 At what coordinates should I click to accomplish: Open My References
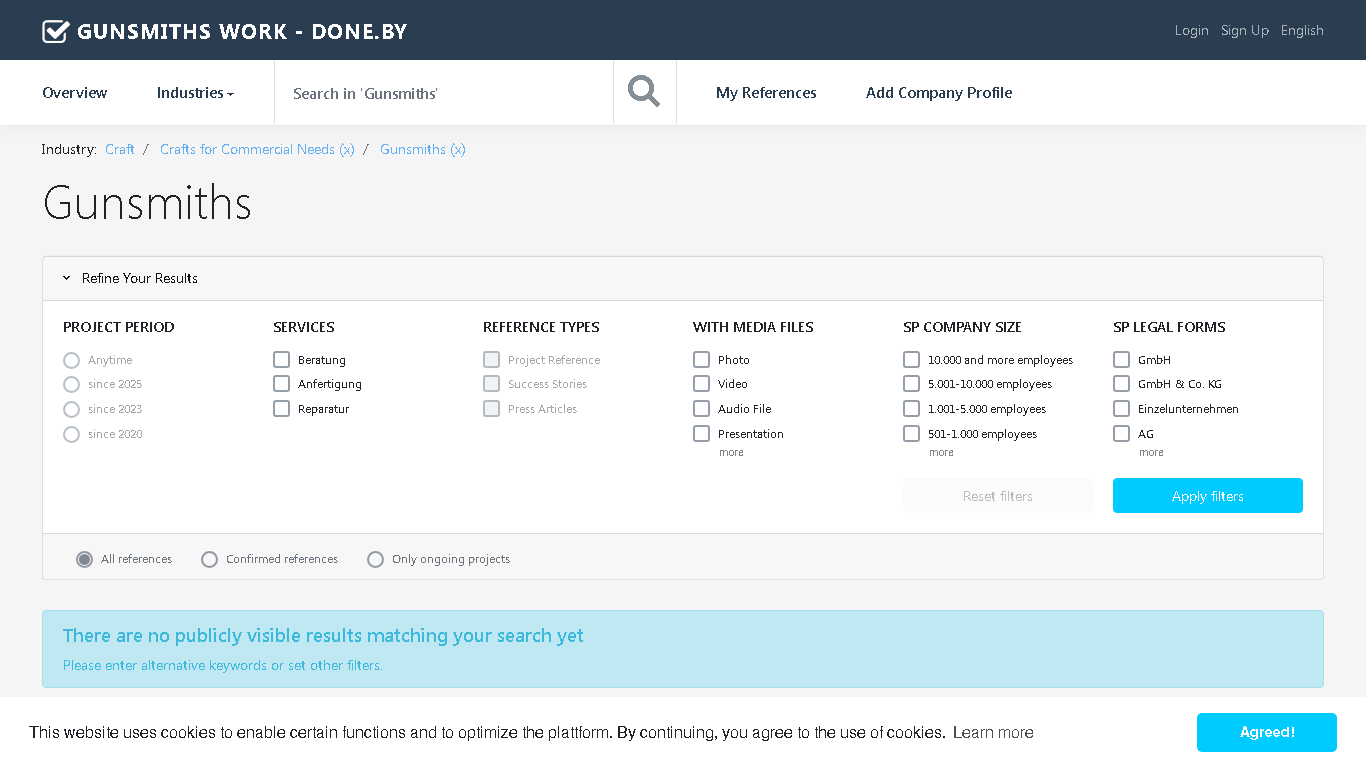click(x=766, y=93)
